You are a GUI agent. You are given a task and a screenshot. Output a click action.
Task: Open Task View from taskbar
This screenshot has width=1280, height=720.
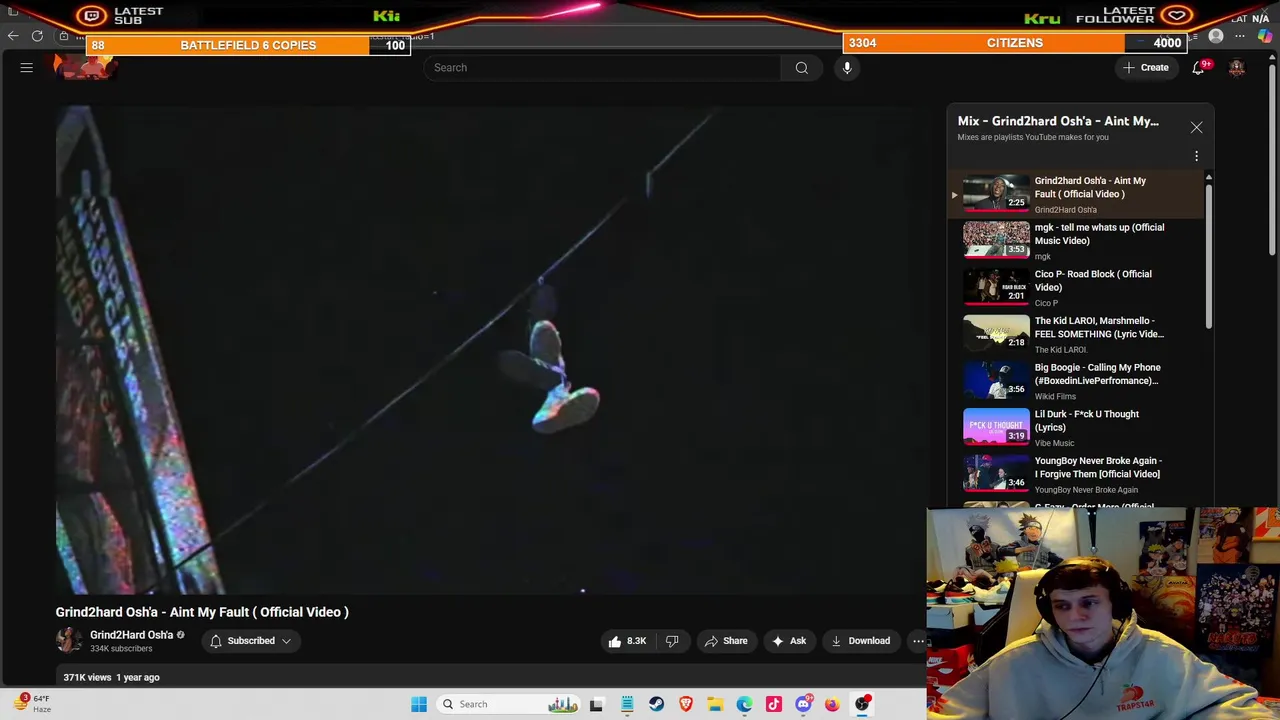tap(596, 704)
